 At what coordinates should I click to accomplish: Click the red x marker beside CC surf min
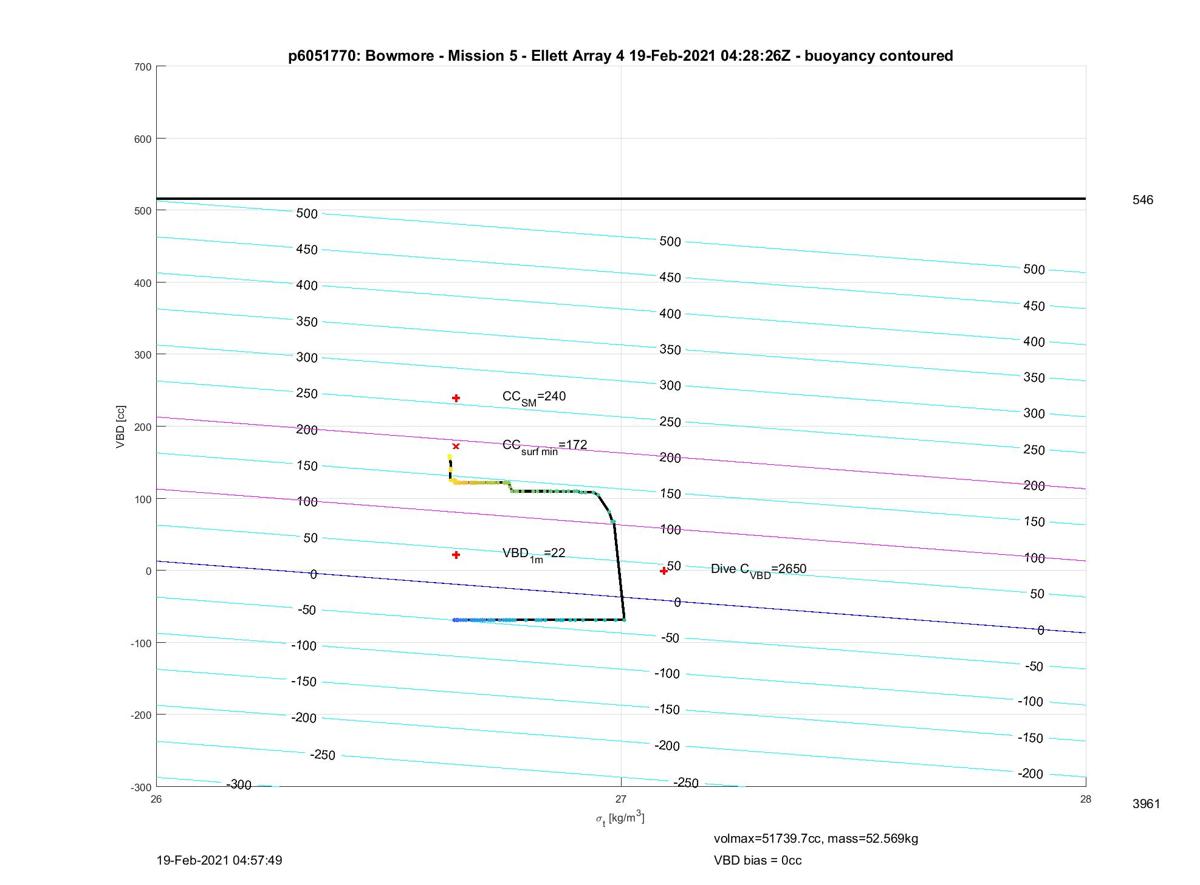tap(456, 447)
